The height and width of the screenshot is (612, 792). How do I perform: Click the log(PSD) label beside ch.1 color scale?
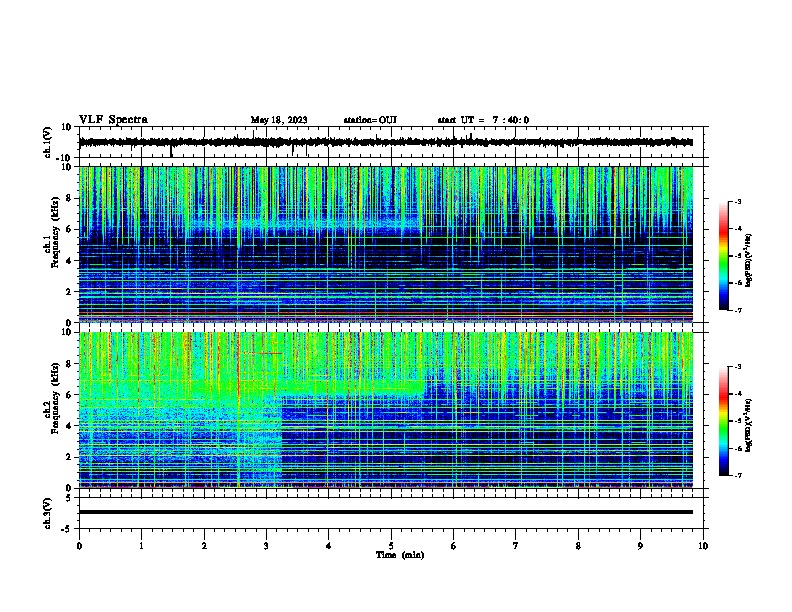[749, 260]
